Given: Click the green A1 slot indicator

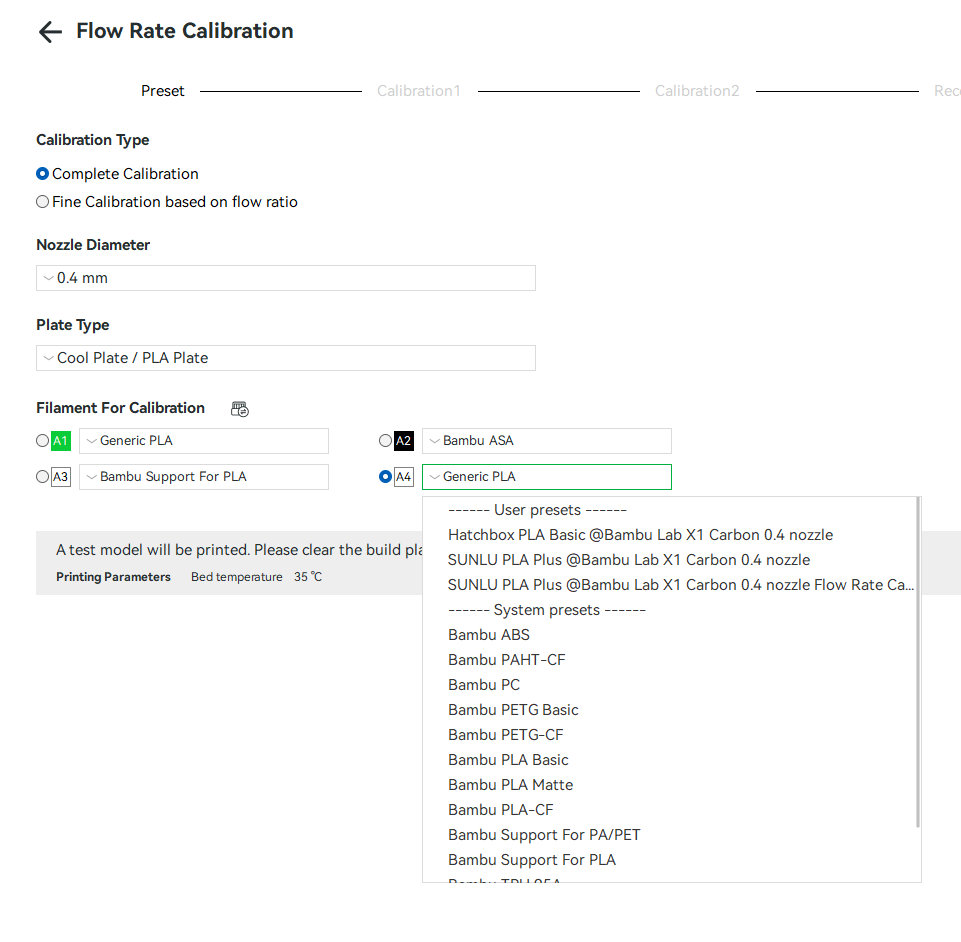Looking at the screenshot, I should pos(62,440).
